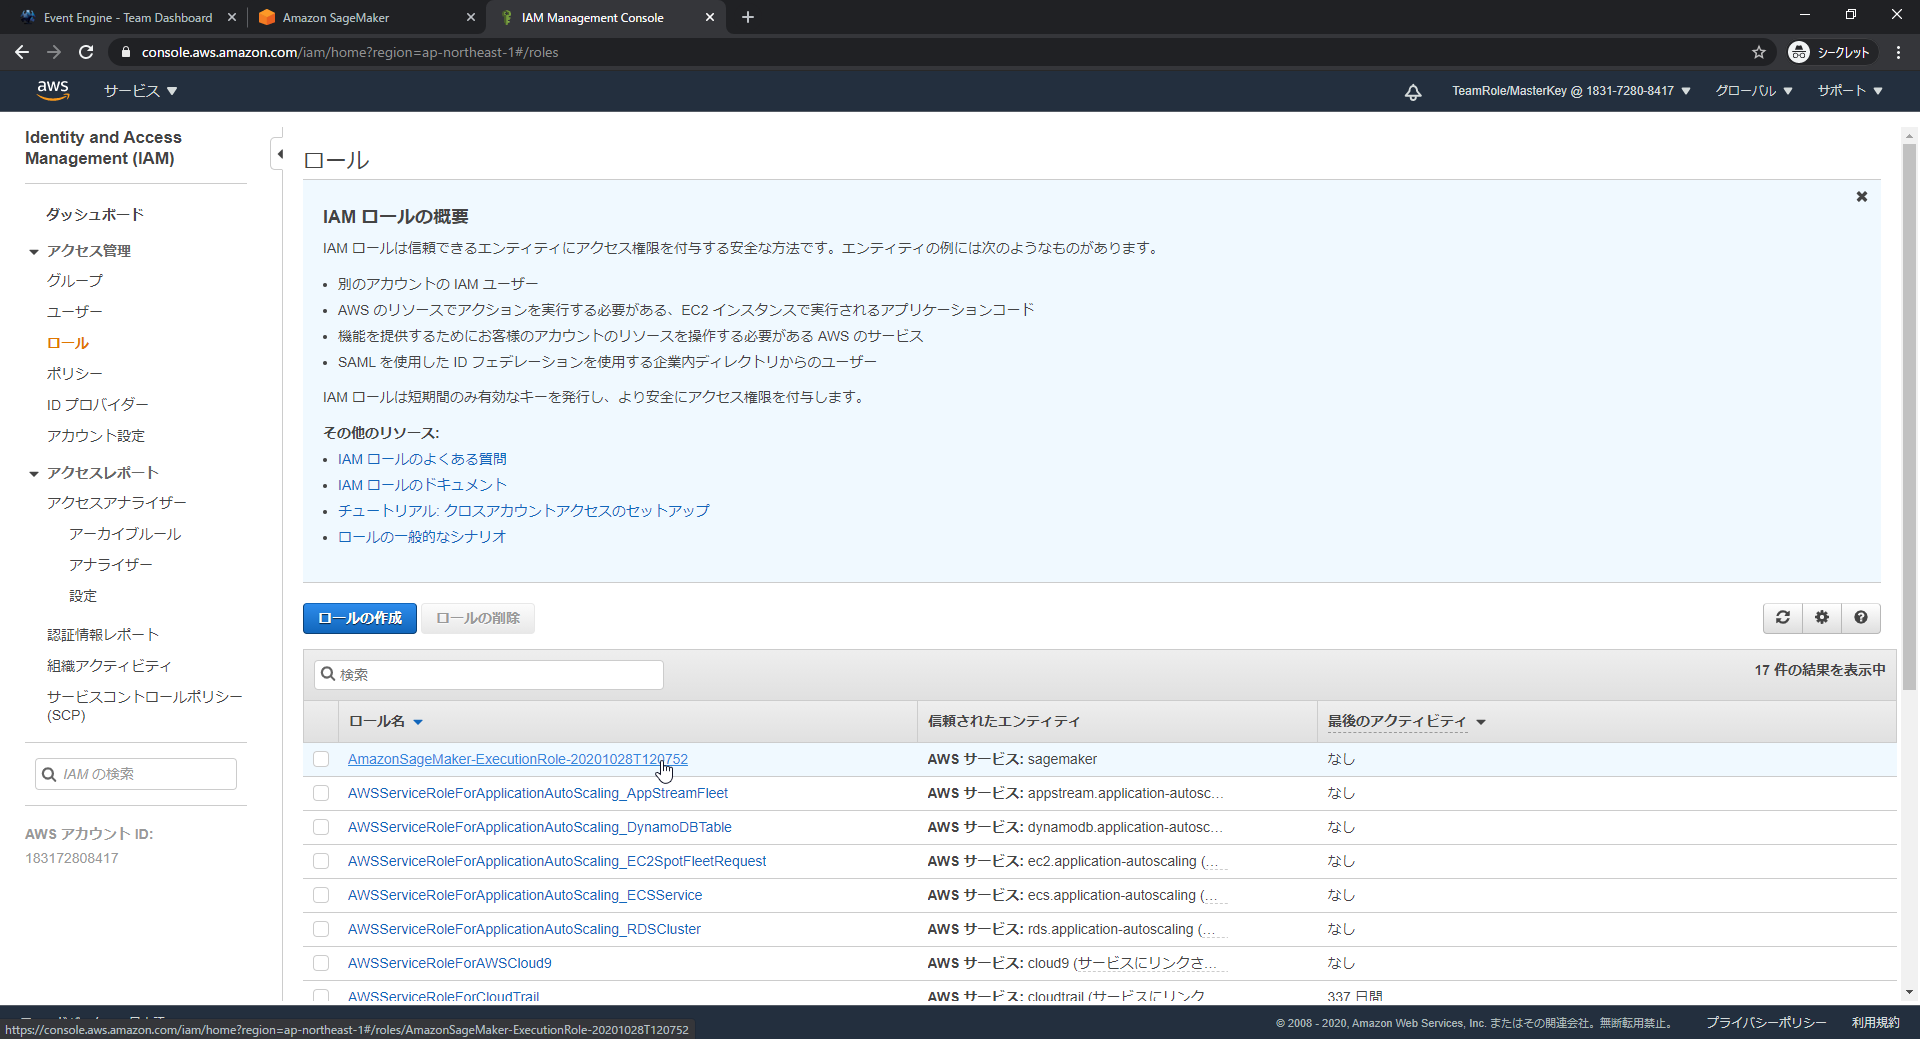1920x1039 pixels.
Task: Open the サービス services dropdown
Action: point(141,91)
